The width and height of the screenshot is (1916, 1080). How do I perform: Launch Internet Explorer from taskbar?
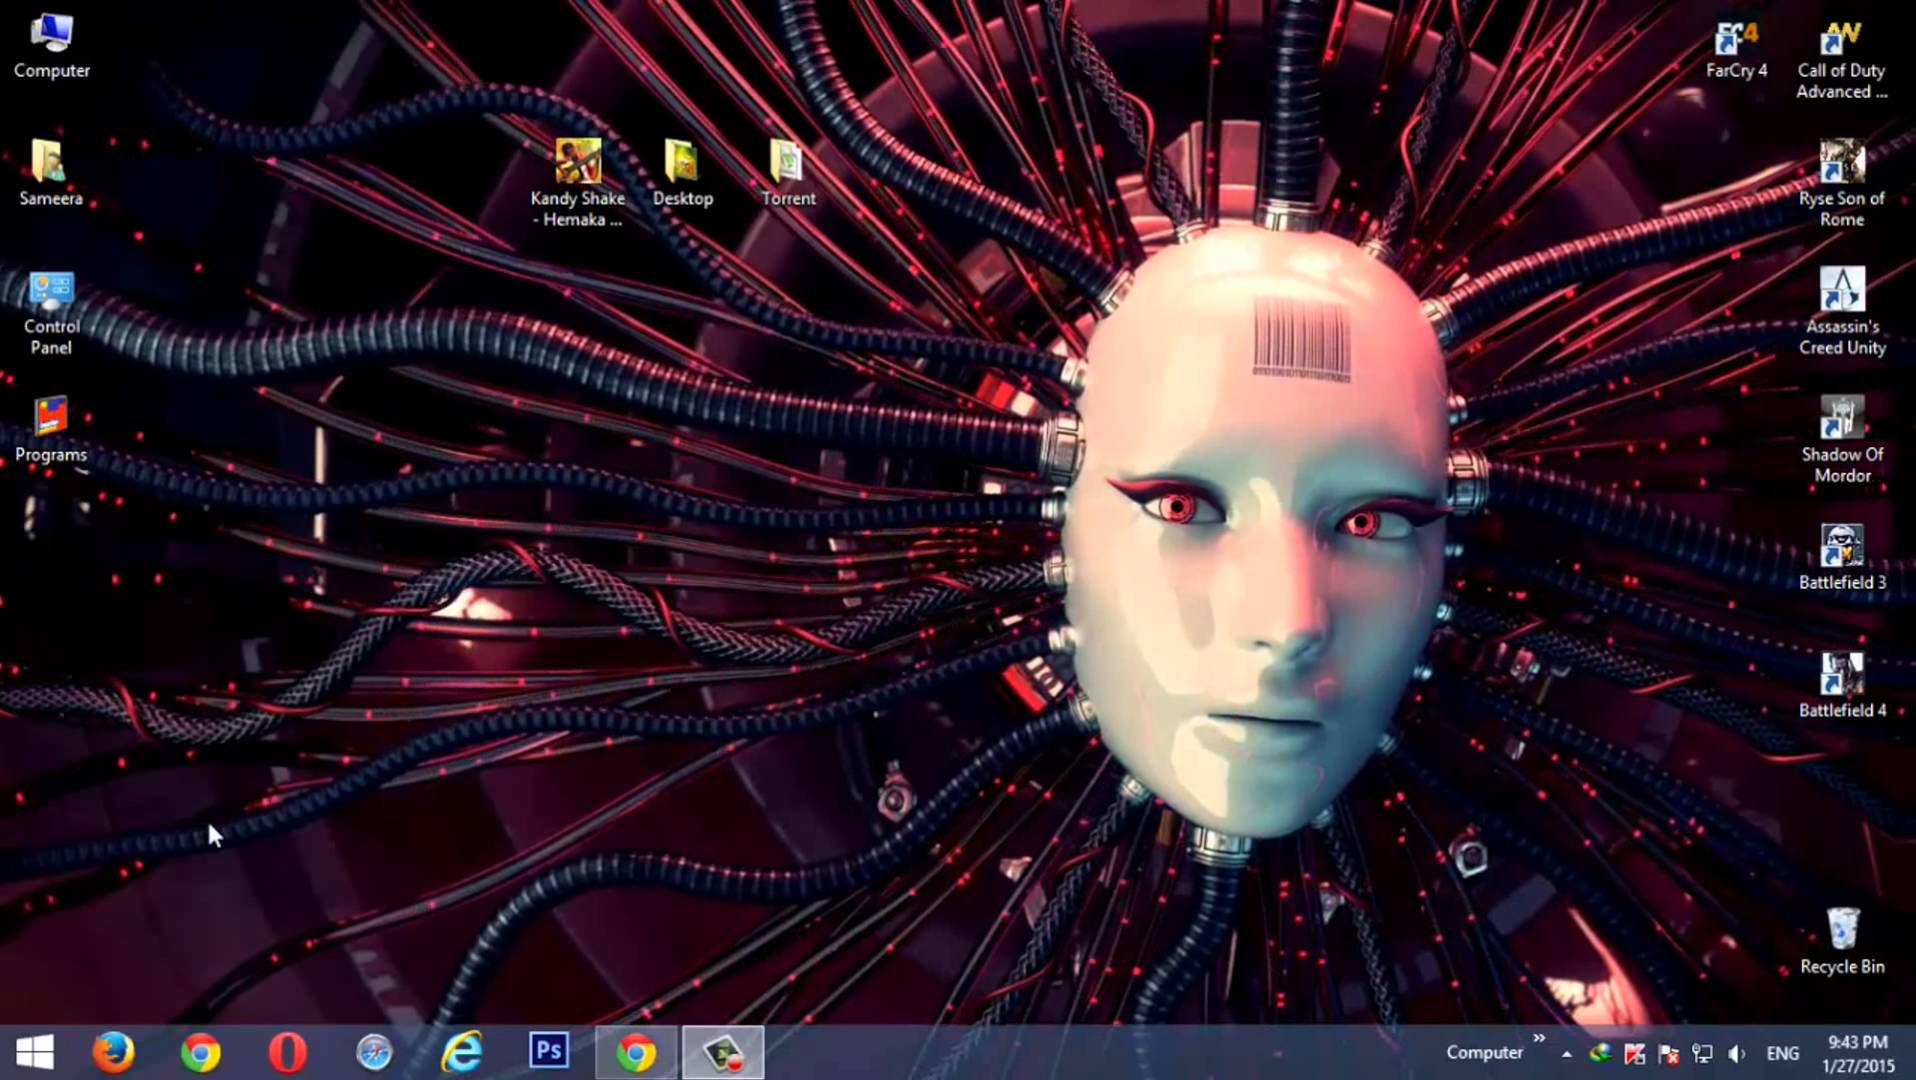462,1052
